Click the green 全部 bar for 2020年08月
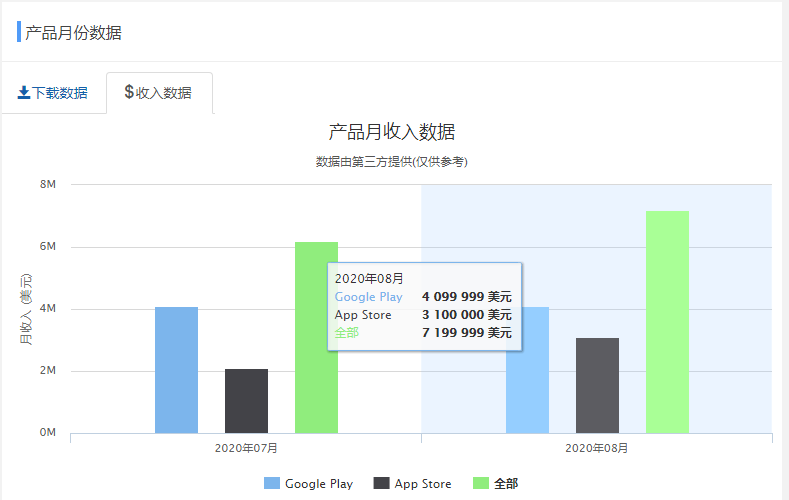 [x=667, y=322]
